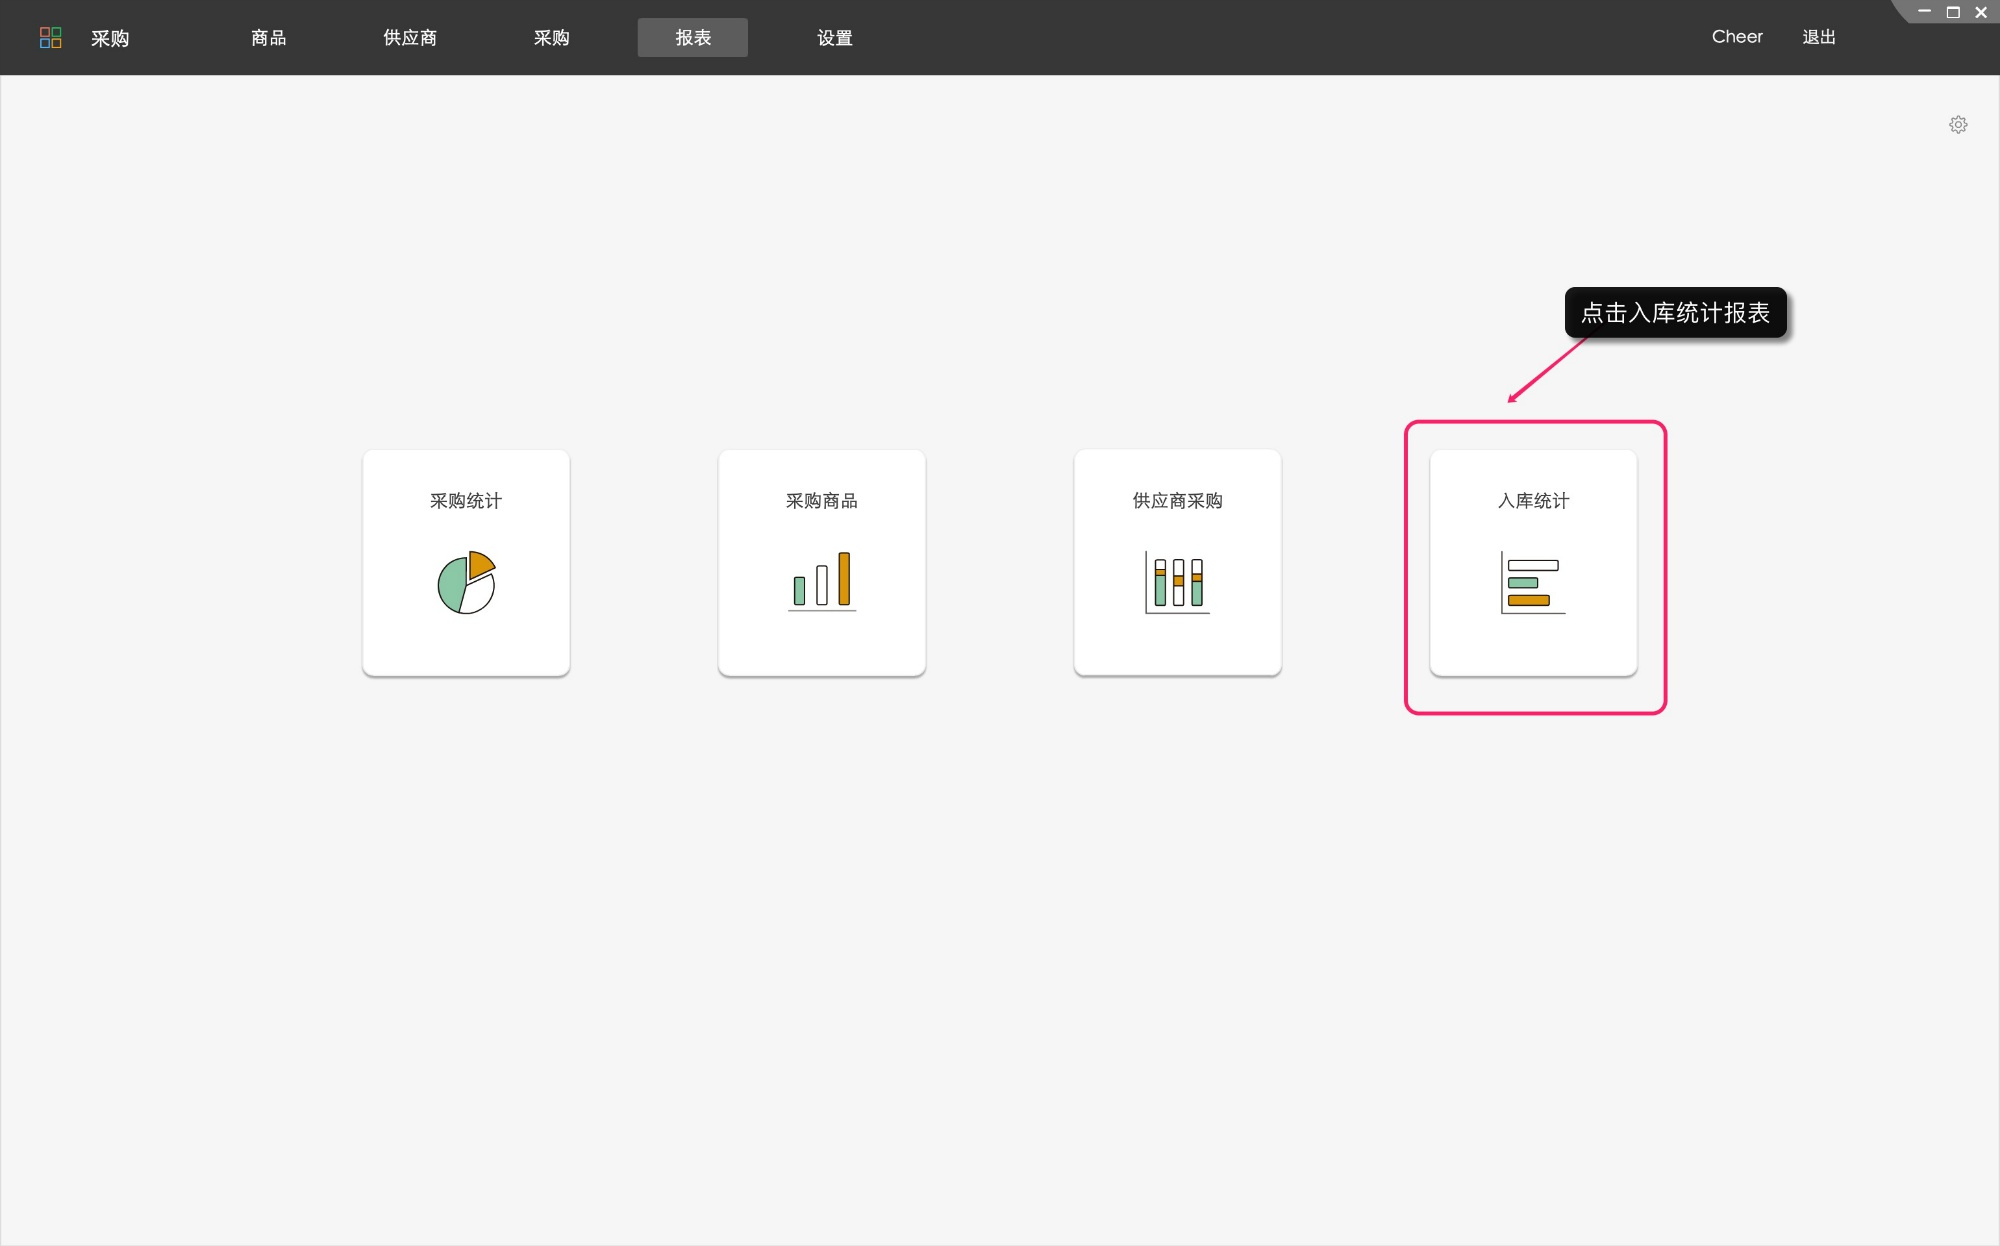This screenshot has height=1246, width=2000.
Task: Select the 入库统计 card title
Action: 1533,501
